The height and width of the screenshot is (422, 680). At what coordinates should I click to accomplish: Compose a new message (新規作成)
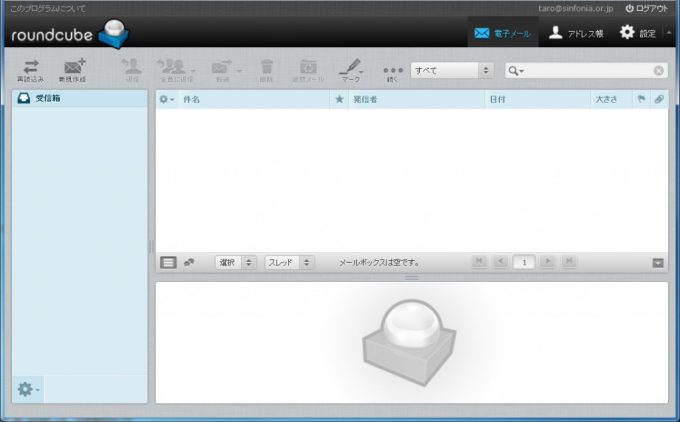point(73,71)
